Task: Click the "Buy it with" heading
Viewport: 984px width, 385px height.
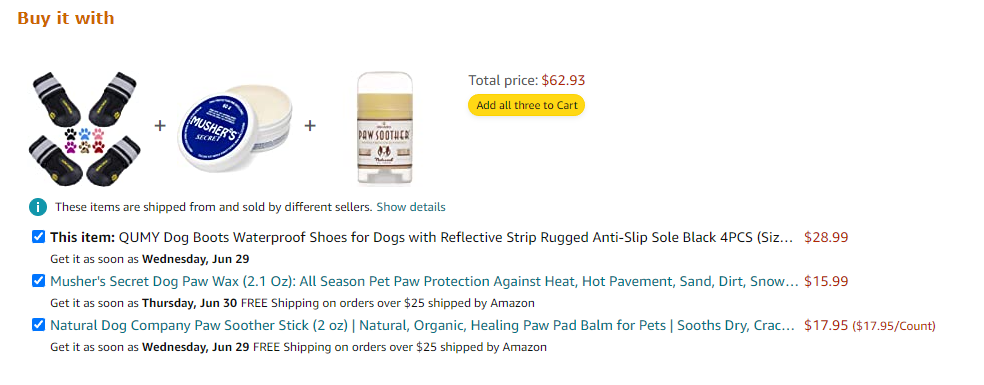Action: pyautogui.click(x=66, y=18)
